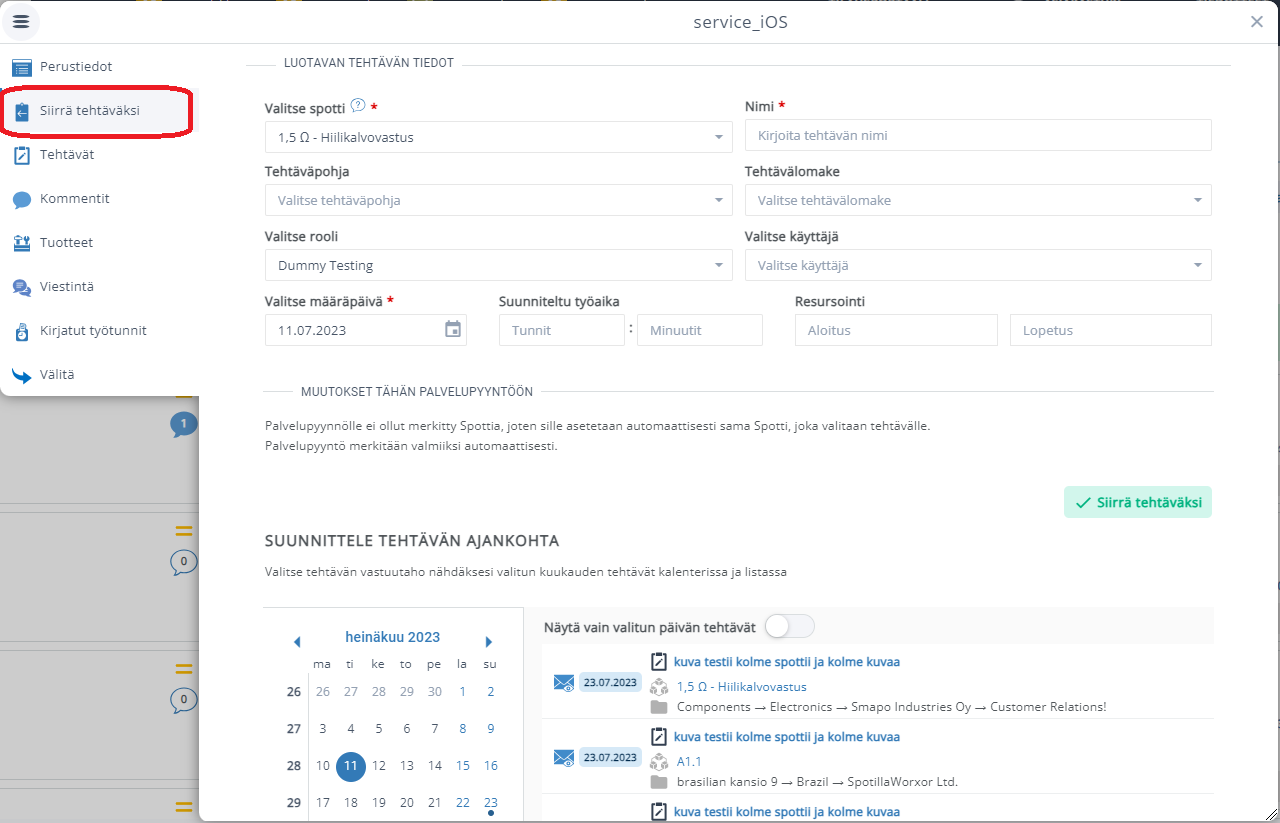The width and height of the screenshot is (1280, 823).
Task: Click date badge 23.07.2023 of A1.1 task
Action: pyautogui.click(x=610, y=758)
